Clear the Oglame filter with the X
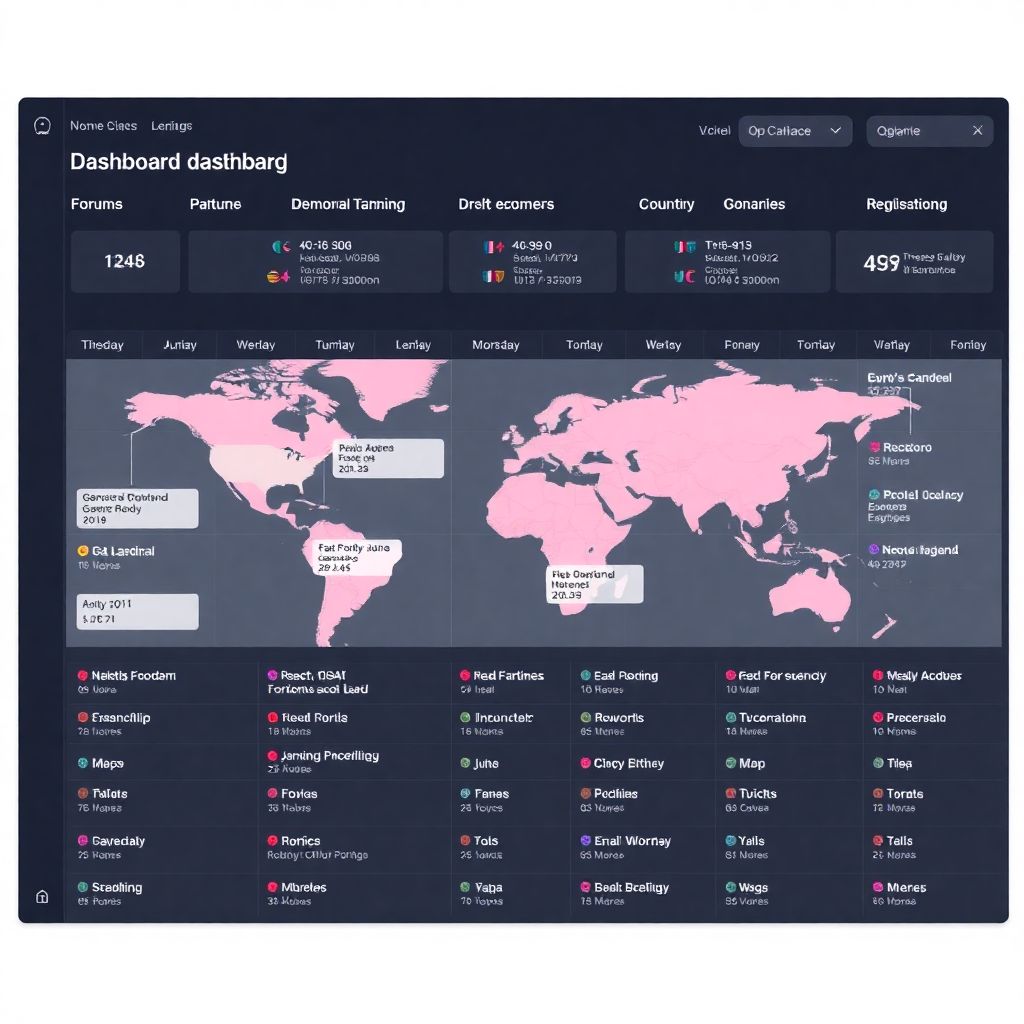 977,131
